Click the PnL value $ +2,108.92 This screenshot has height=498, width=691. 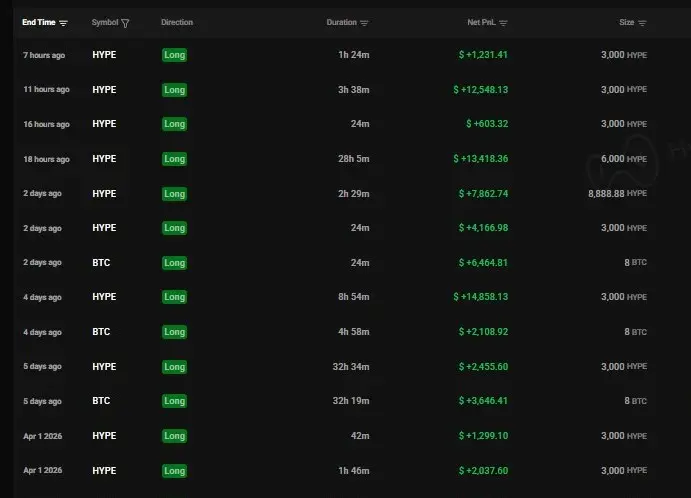tap(483, 331)
